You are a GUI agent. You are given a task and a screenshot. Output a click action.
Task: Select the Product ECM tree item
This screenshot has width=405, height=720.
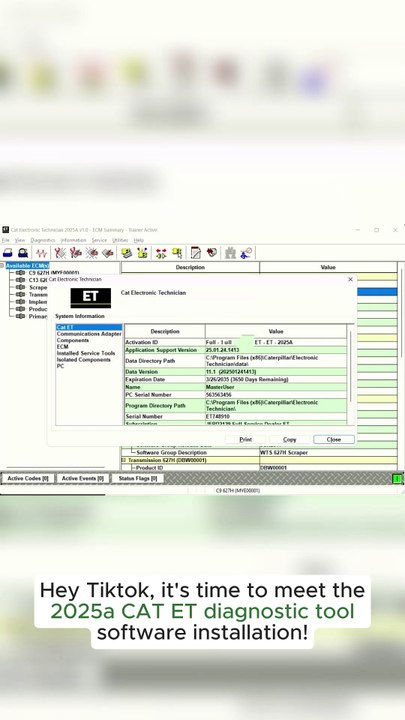click(x=38, y=309)
